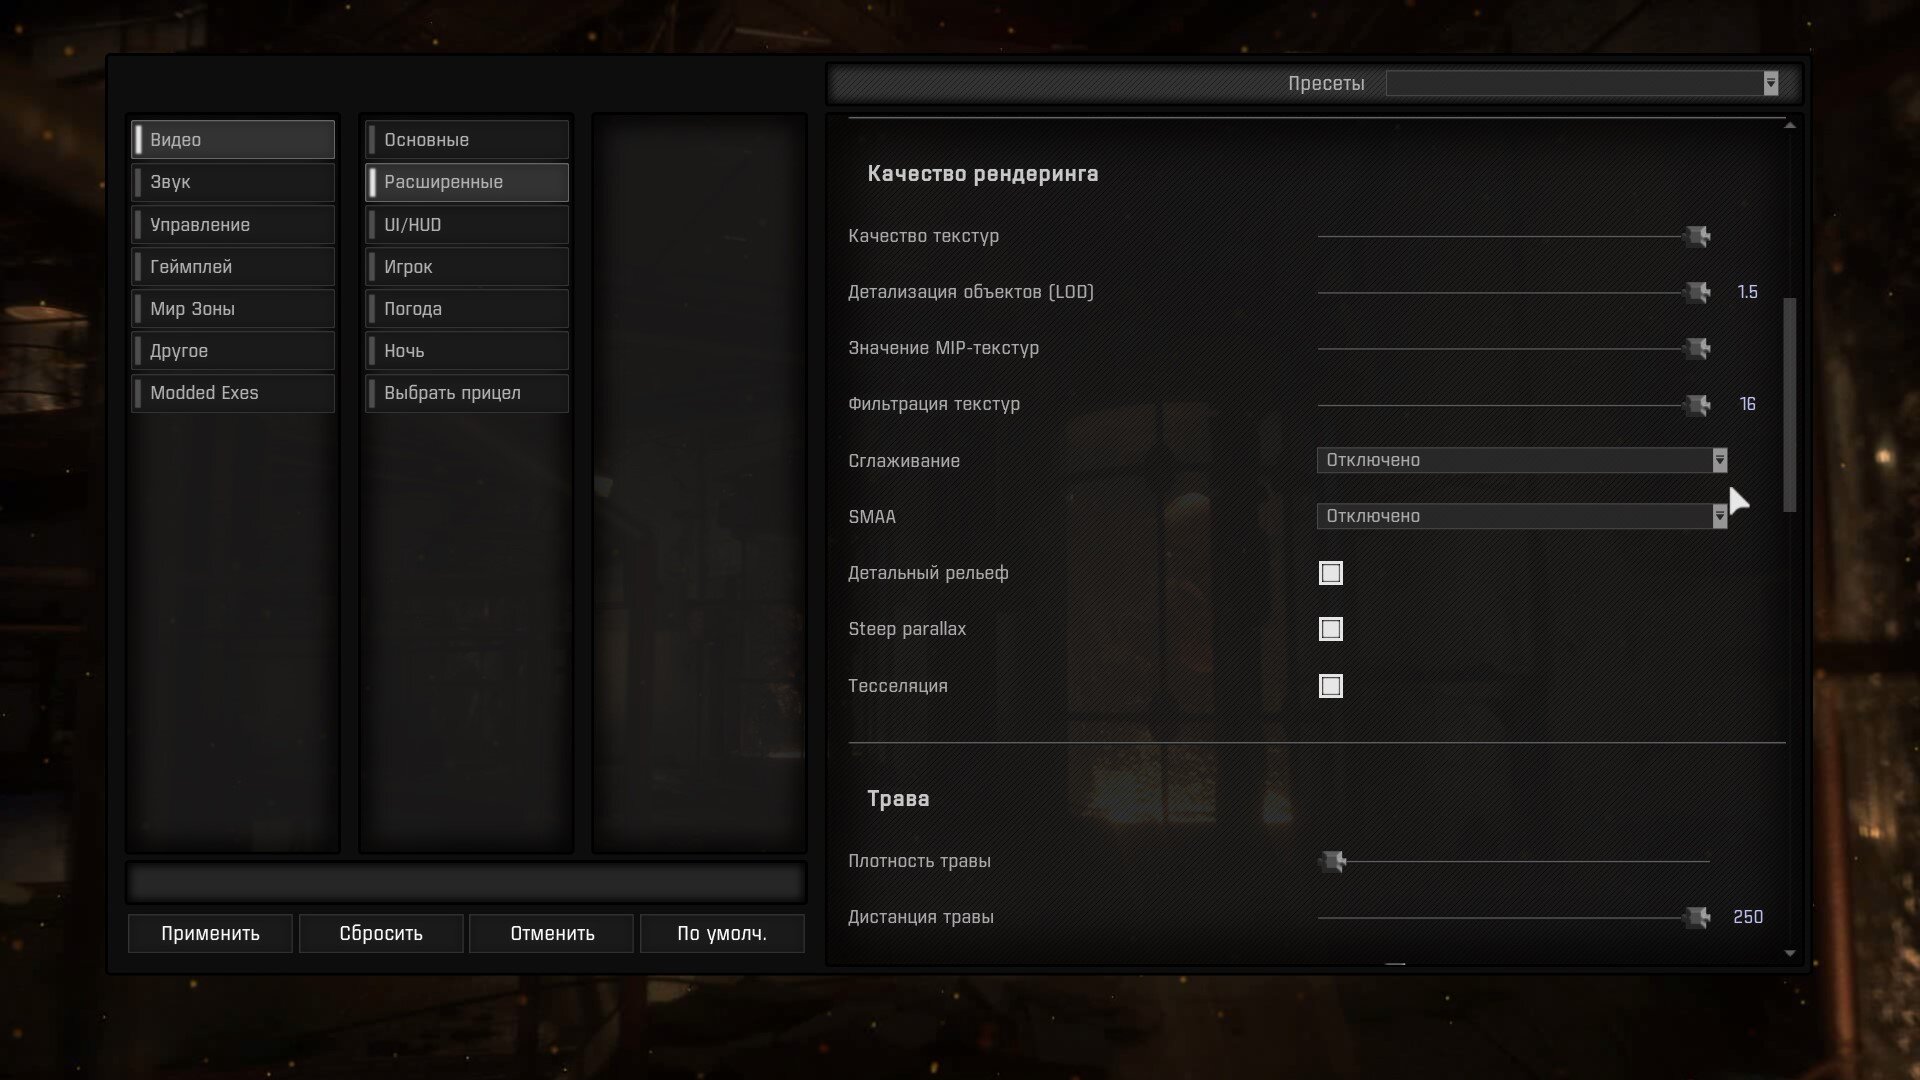Select the Геймплей category
Viewport: 1920px width, 1080px height.
point(233,267)
